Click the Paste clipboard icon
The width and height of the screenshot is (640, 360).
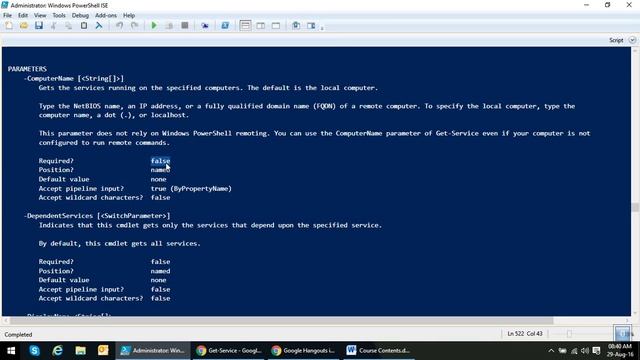84,25
